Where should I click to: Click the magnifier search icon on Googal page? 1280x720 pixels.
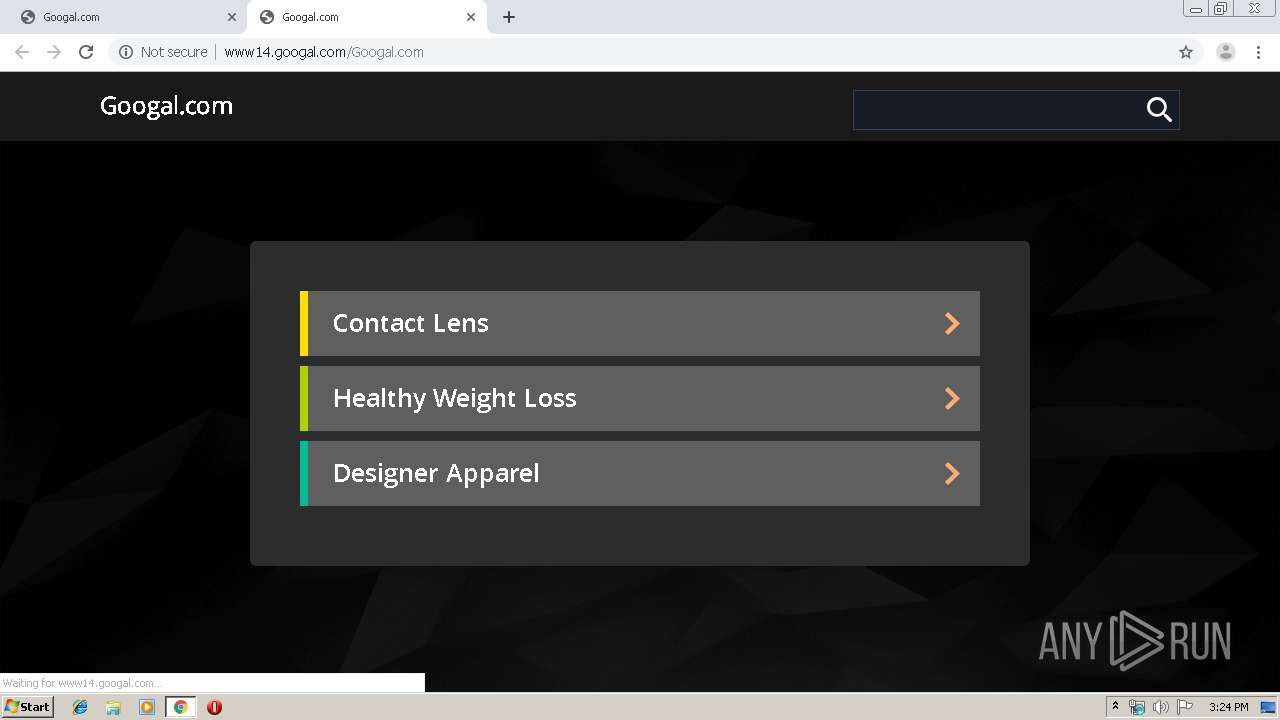click(x=1159, y=110)
